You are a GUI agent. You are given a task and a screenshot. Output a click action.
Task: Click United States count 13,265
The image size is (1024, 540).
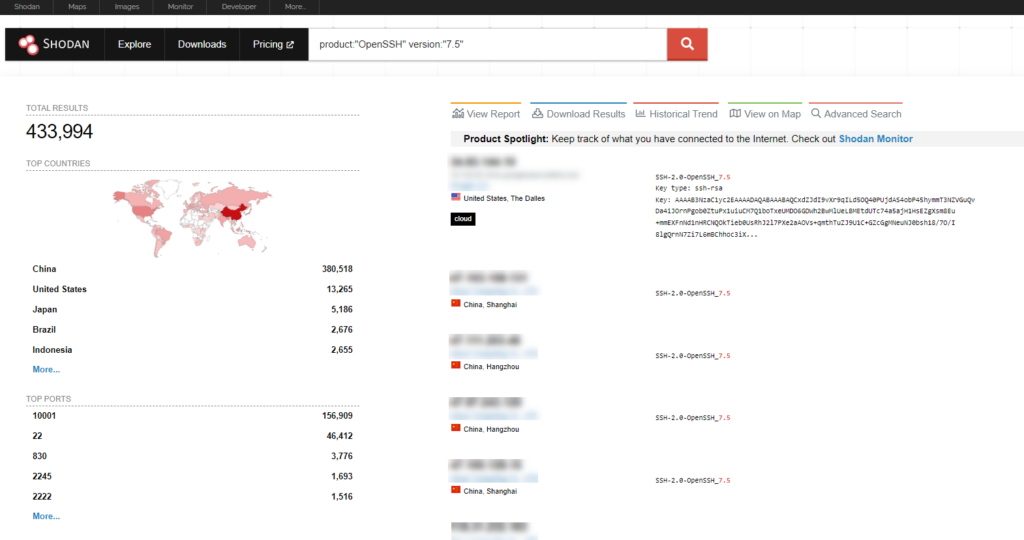click(339, 289)
